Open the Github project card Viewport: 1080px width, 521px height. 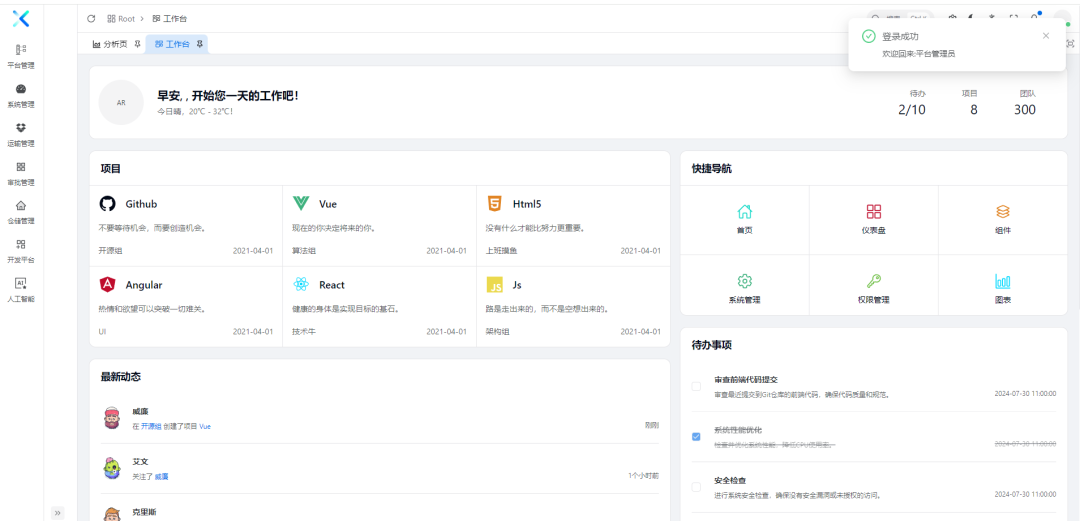[x=186, y=226]
